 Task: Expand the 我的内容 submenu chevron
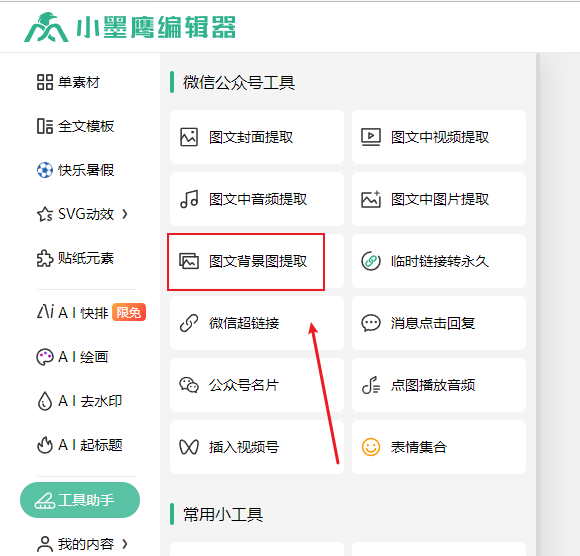[x=125, y=544]
